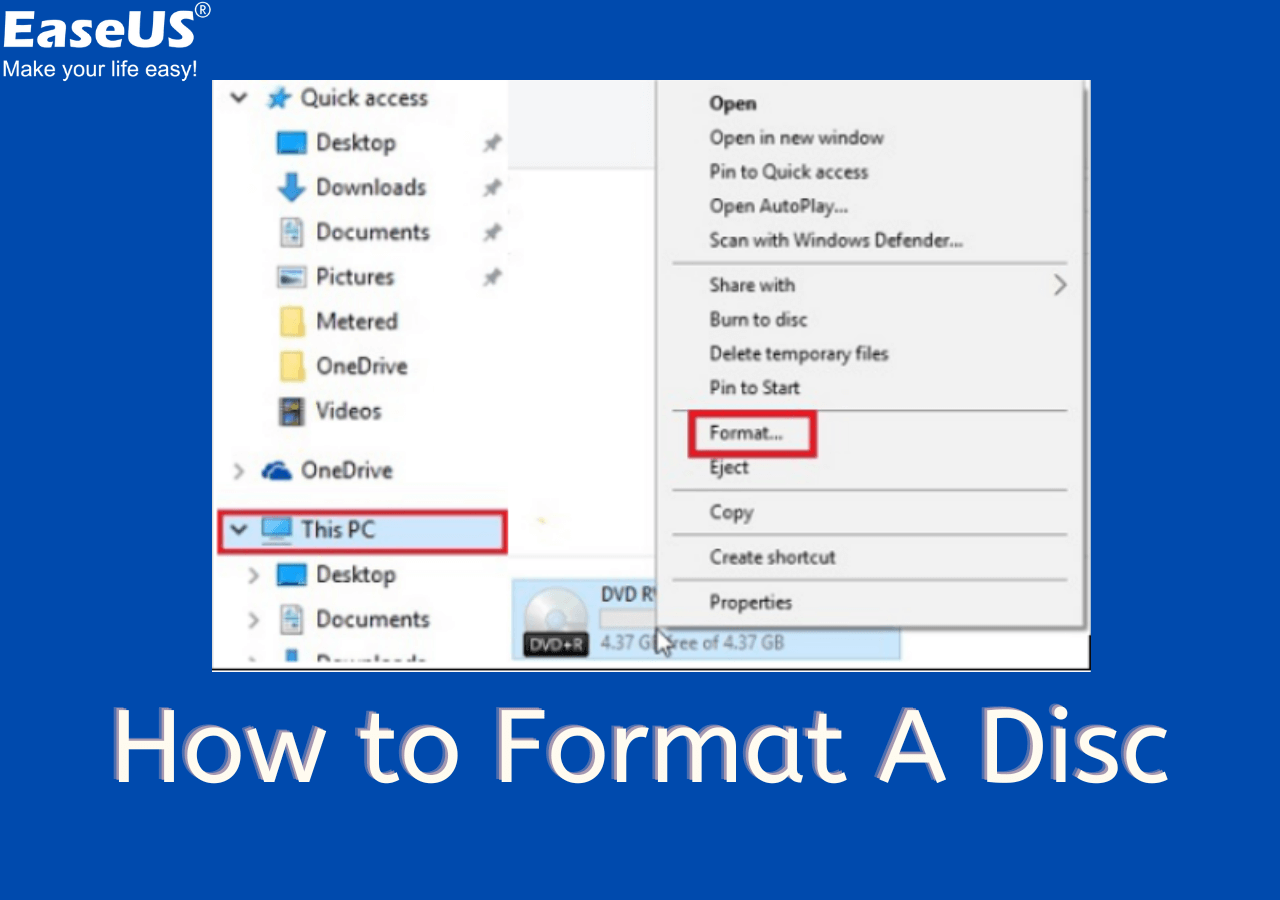
Task: Click the This PC computer icon
Action: tap(276, 529)
